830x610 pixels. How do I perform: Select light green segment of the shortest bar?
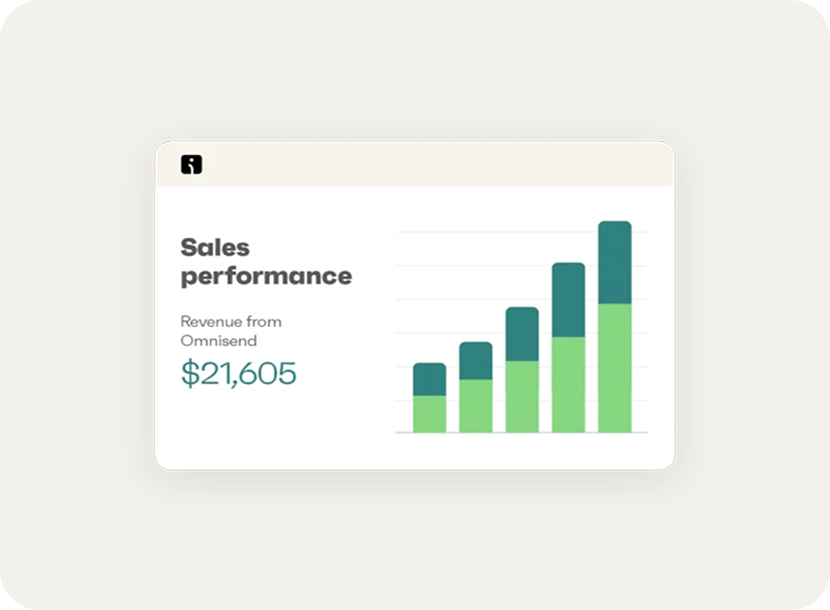click(429, 414)
